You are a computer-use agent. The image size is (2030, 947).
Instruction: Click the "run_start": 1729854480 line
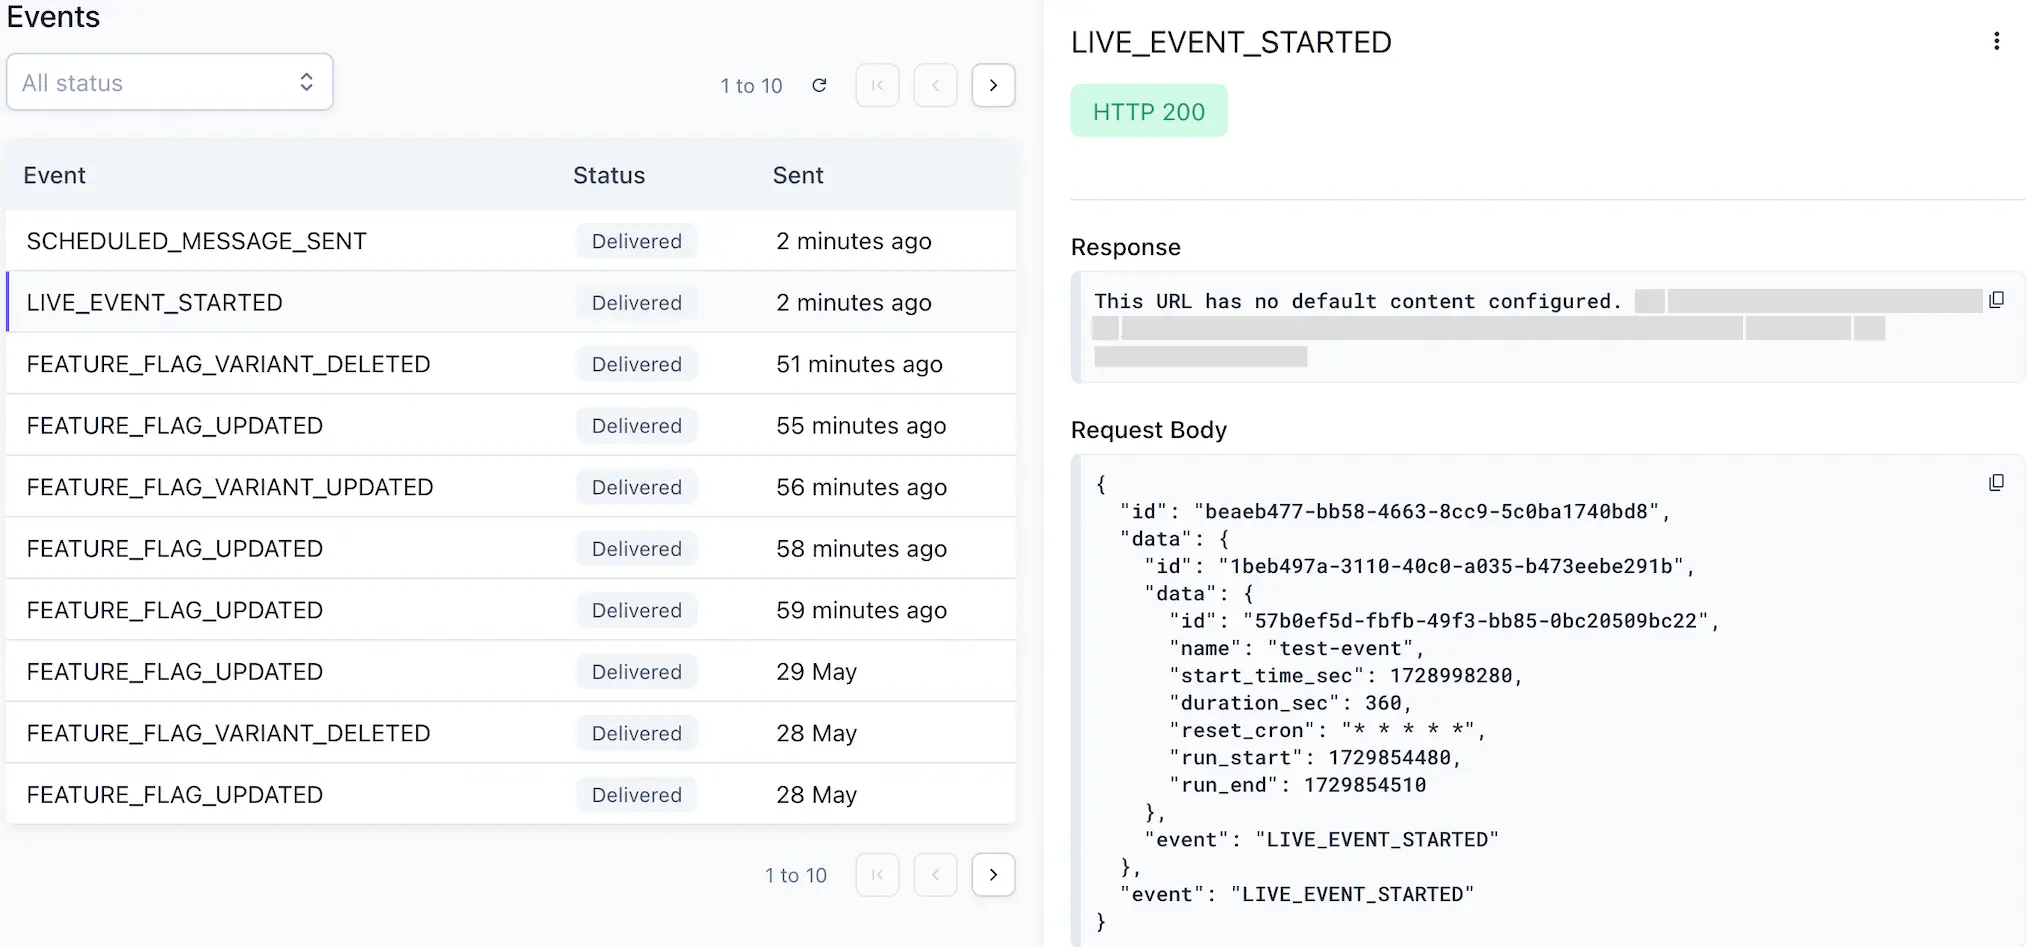(1316, 758)
